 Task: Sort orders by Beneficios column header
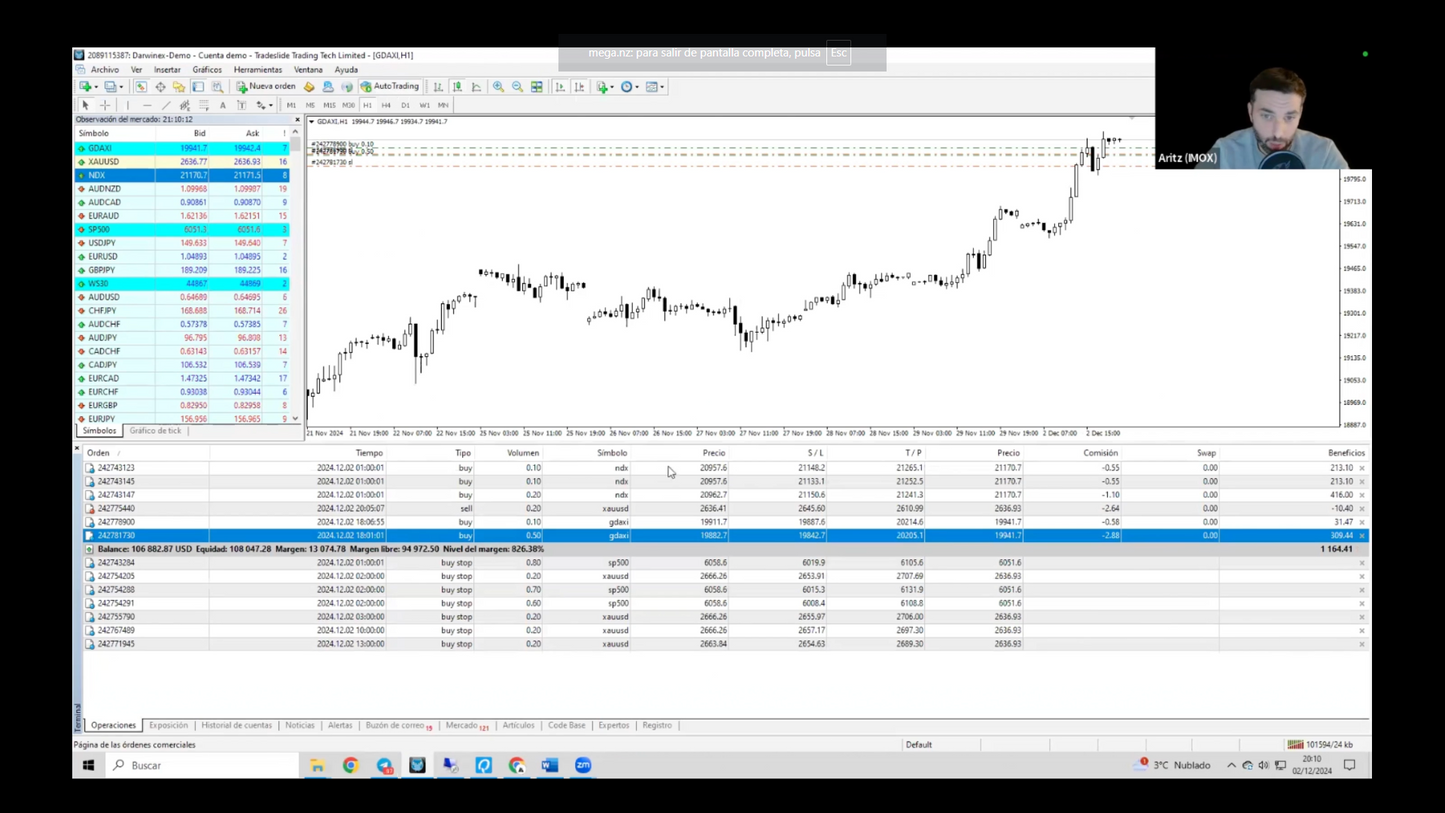tap(1346, 453)
